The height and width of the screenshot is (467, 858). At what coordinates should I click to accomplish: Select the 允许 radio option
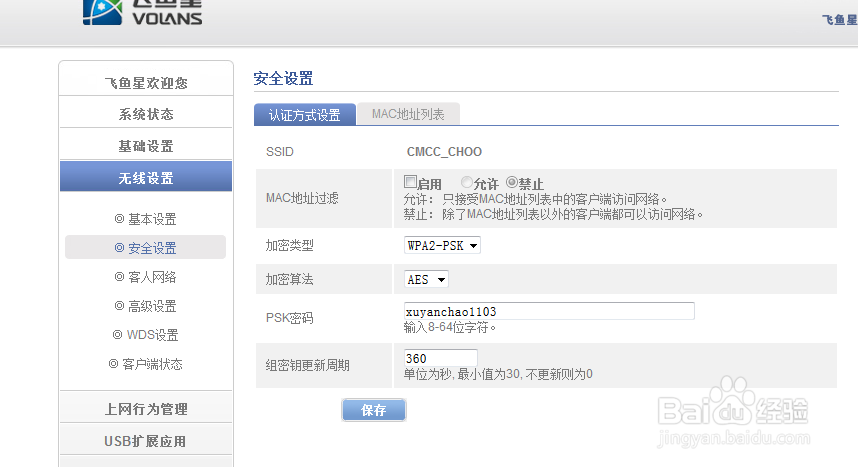467,182
